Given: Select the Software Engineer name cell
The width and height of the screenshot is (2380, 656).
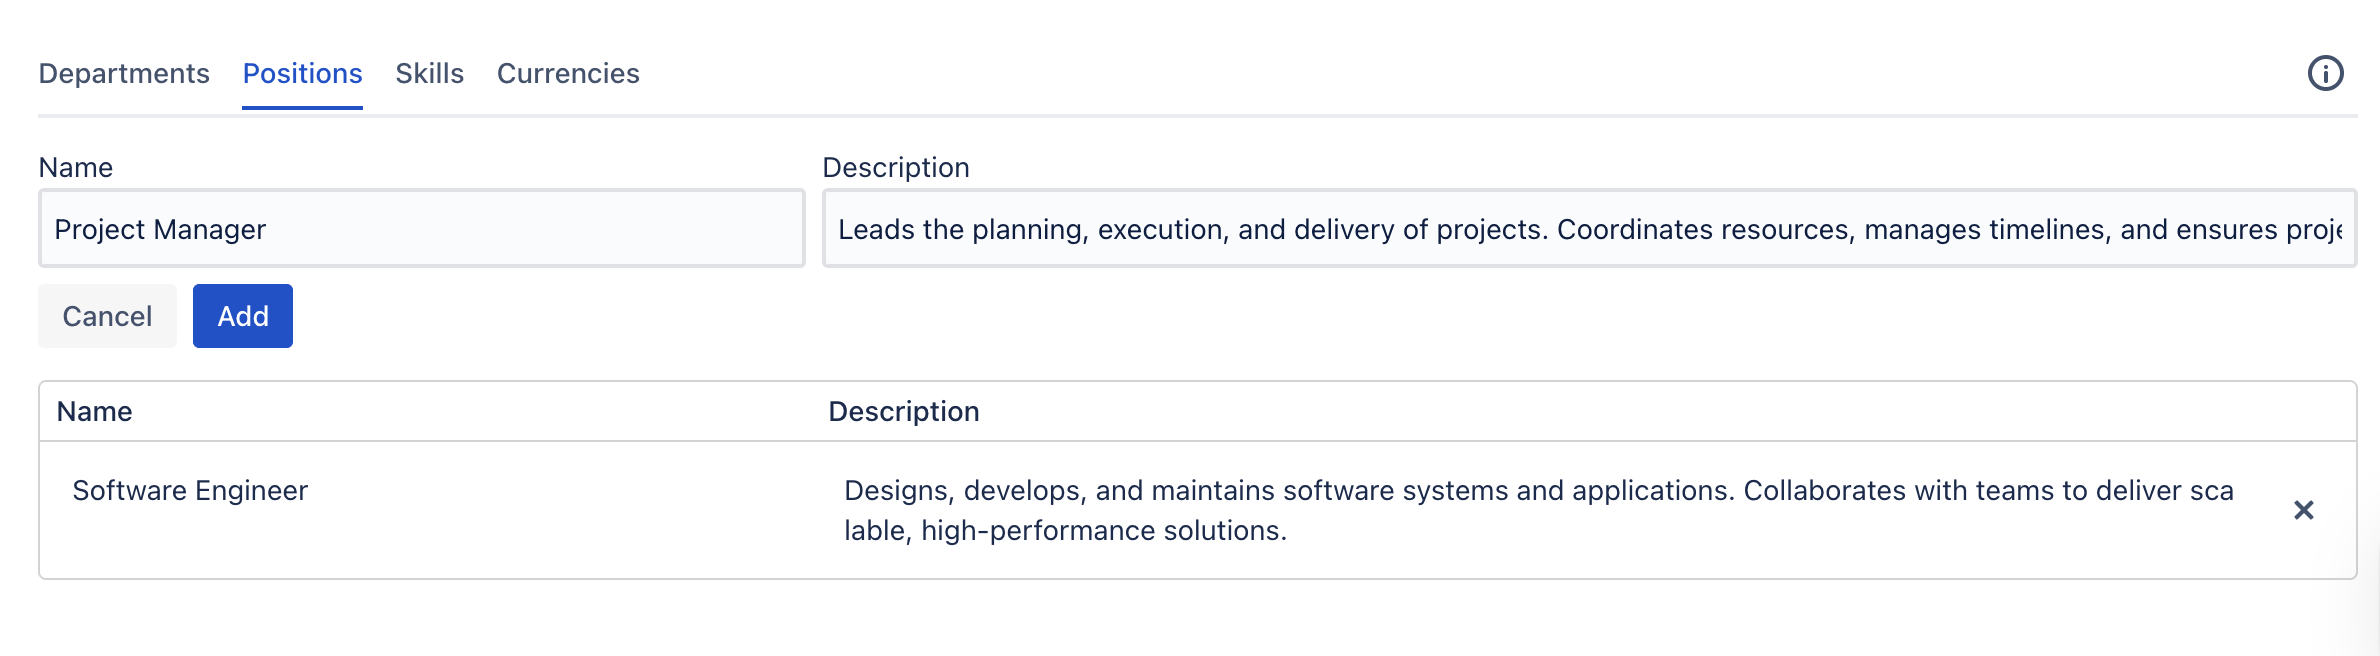Looking at the screenshot, I should (190, 490).
